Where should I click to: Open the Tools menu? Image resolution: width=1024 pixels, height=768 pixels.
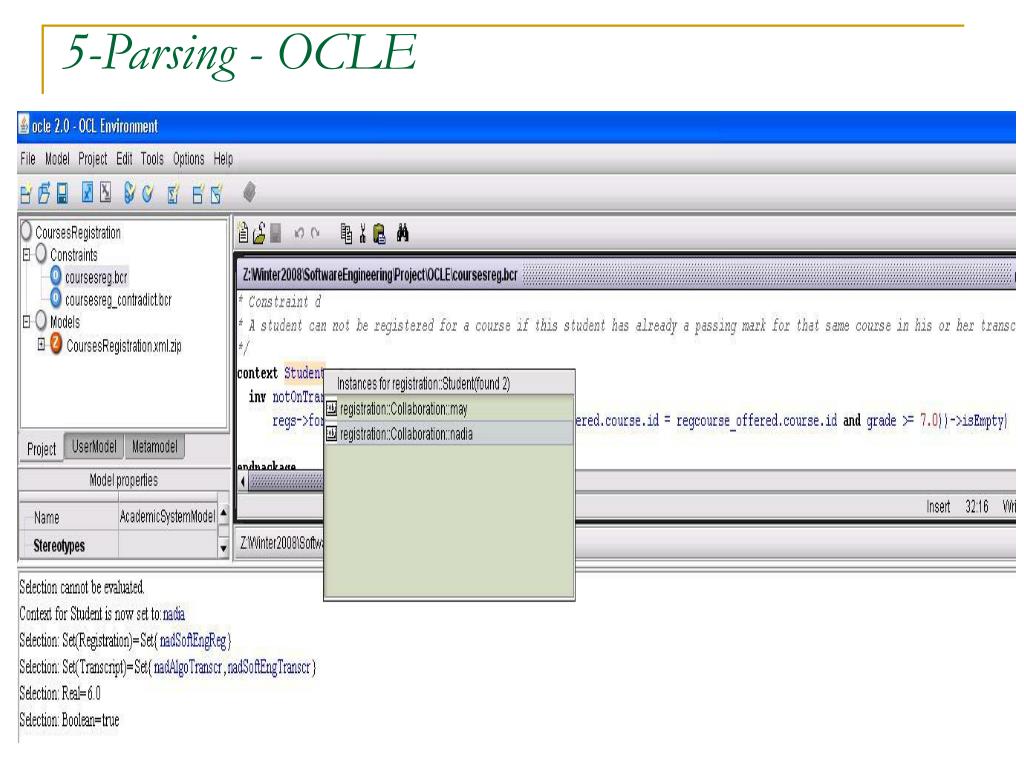[x=152, y=159]
